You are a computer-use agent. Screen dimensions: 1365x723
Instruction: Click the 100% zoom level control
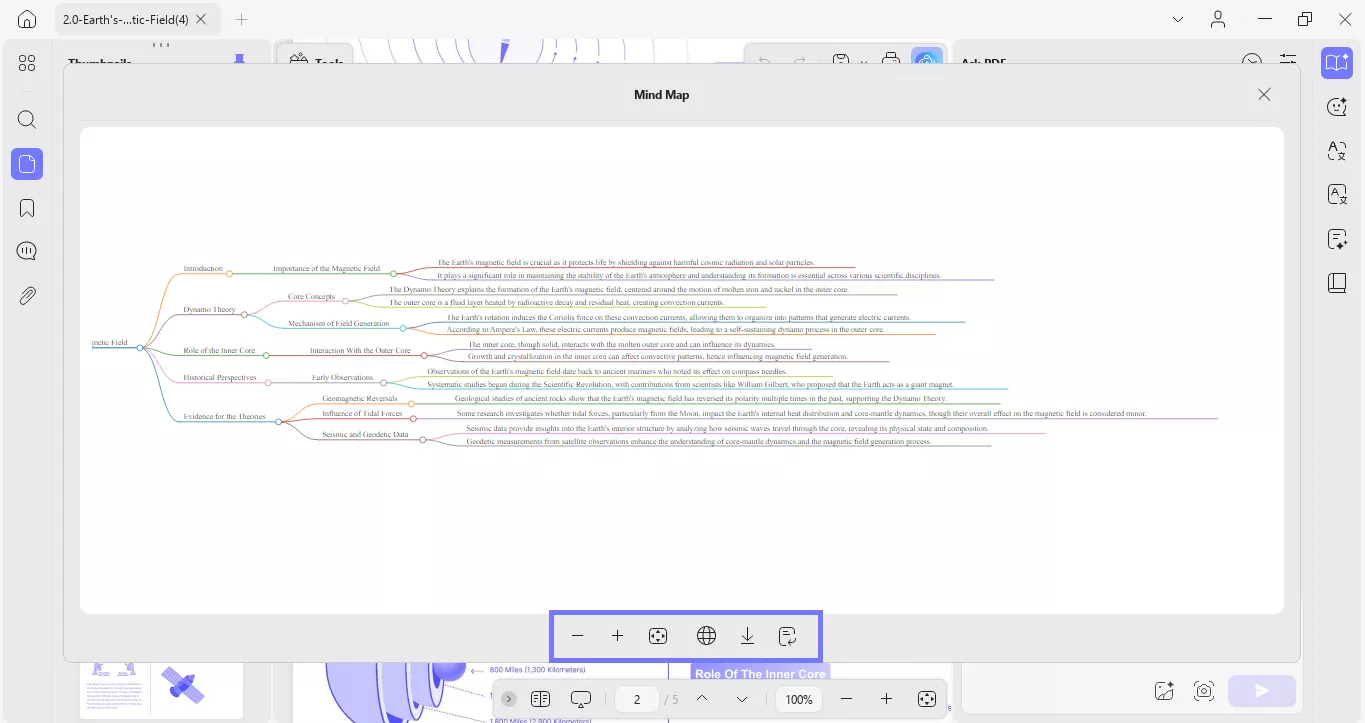pos(798,699)
